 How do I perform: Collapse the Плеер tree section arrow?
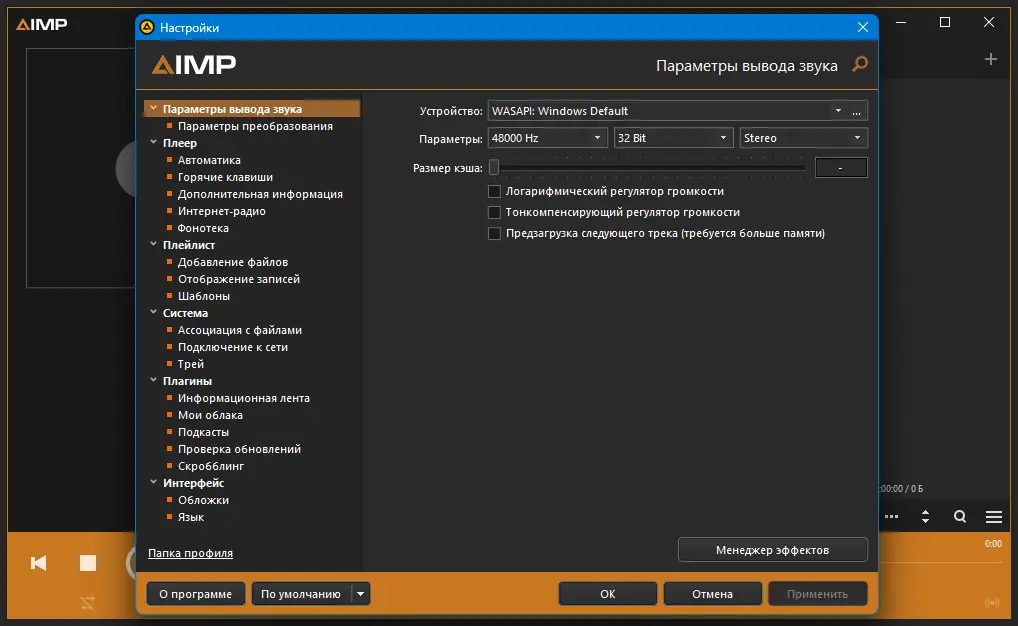(154, 142)
